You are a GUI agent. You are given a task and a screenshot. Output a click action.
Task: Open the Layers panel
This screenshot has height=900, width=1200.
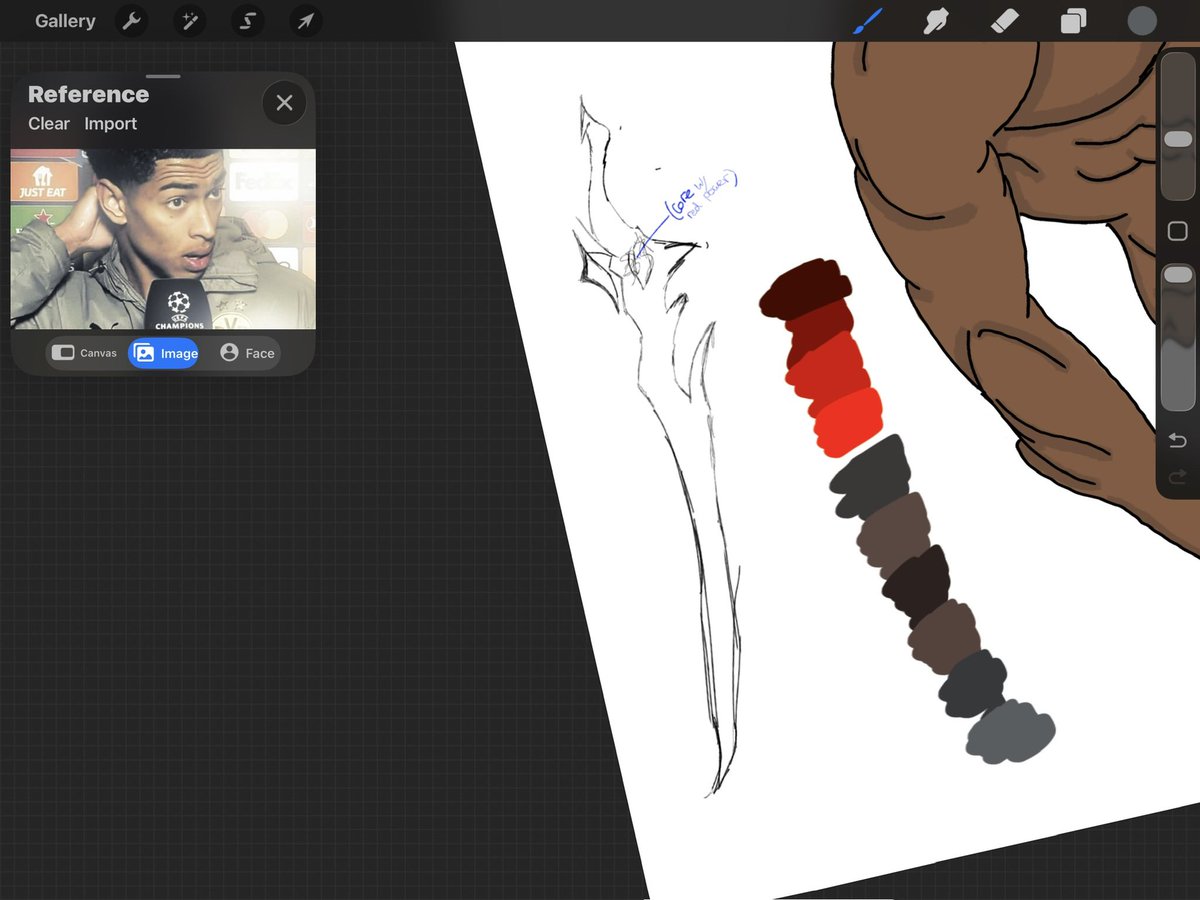[x=1074, y=21]
